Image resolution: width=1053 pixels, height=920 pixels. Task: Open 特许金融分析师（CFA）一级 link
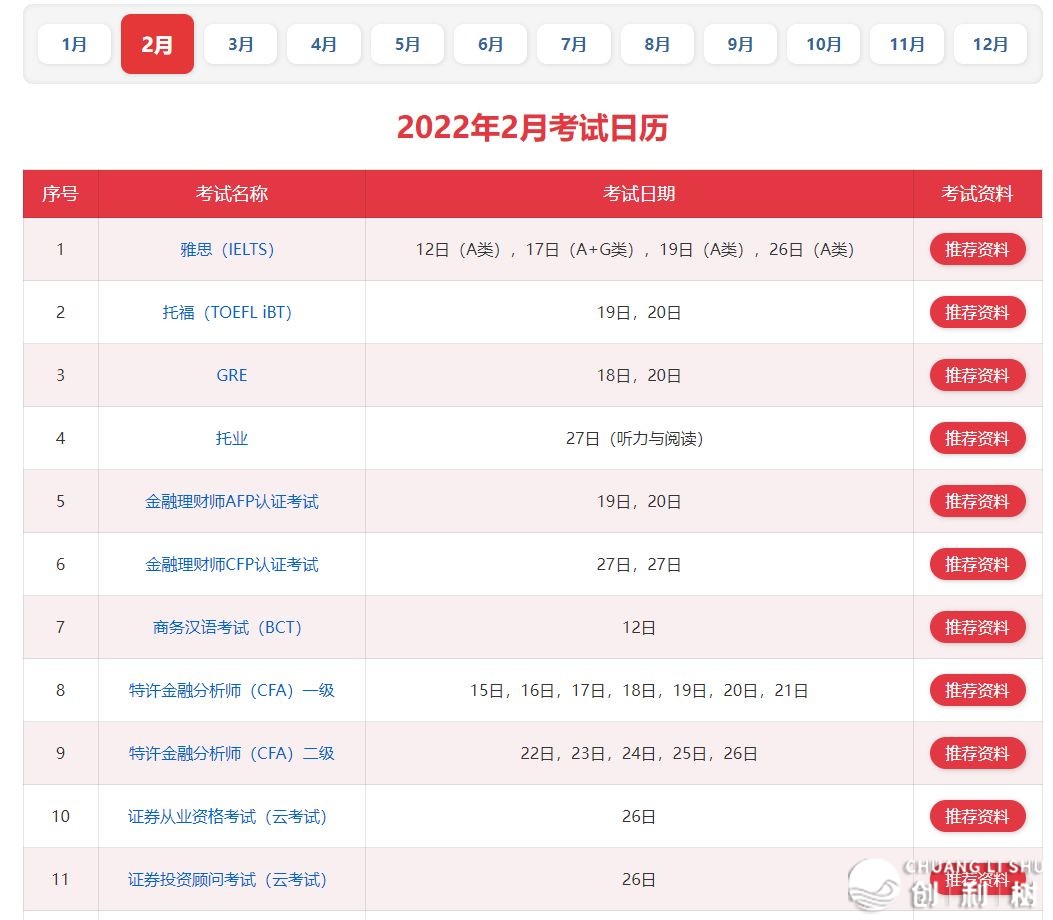(x=232, y=690)
